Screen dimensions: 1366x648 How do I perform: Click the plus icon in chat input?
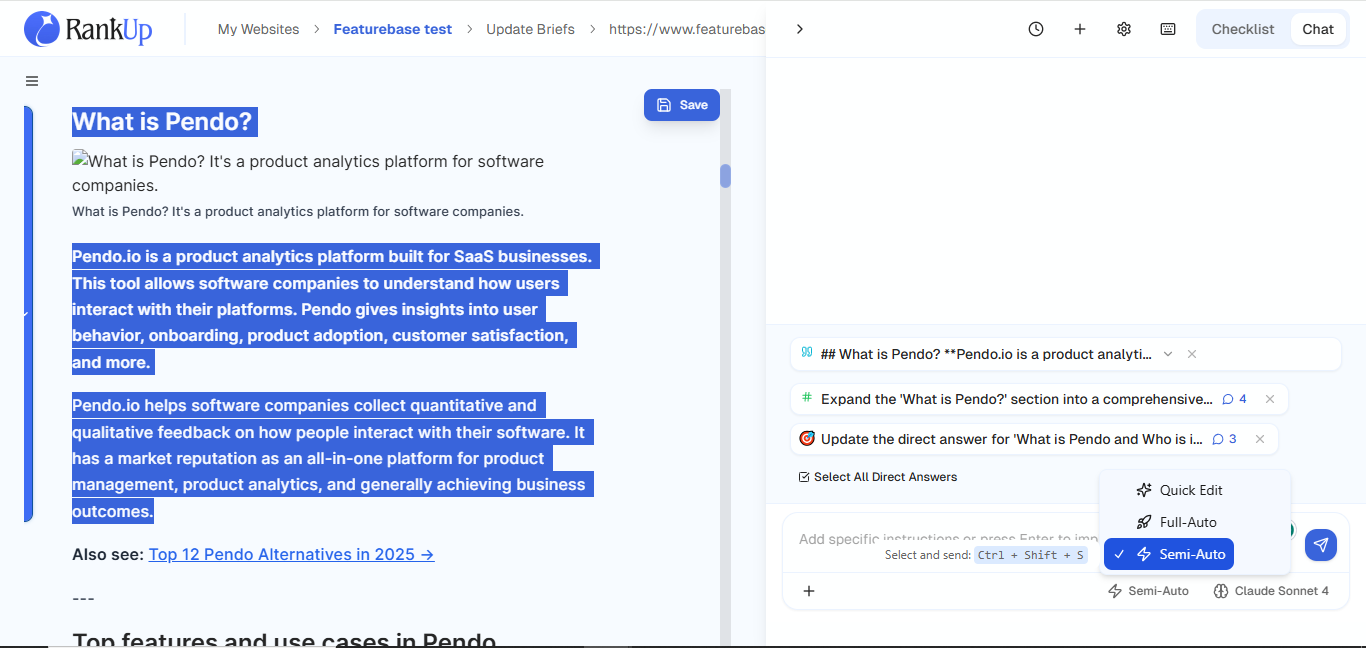(809, 591)
